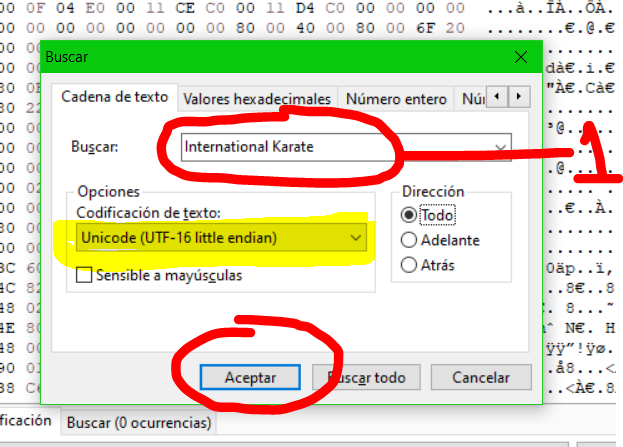
Task: Enable Sensible a mayúsculas checkbox
Action: (x=84, y=275)
